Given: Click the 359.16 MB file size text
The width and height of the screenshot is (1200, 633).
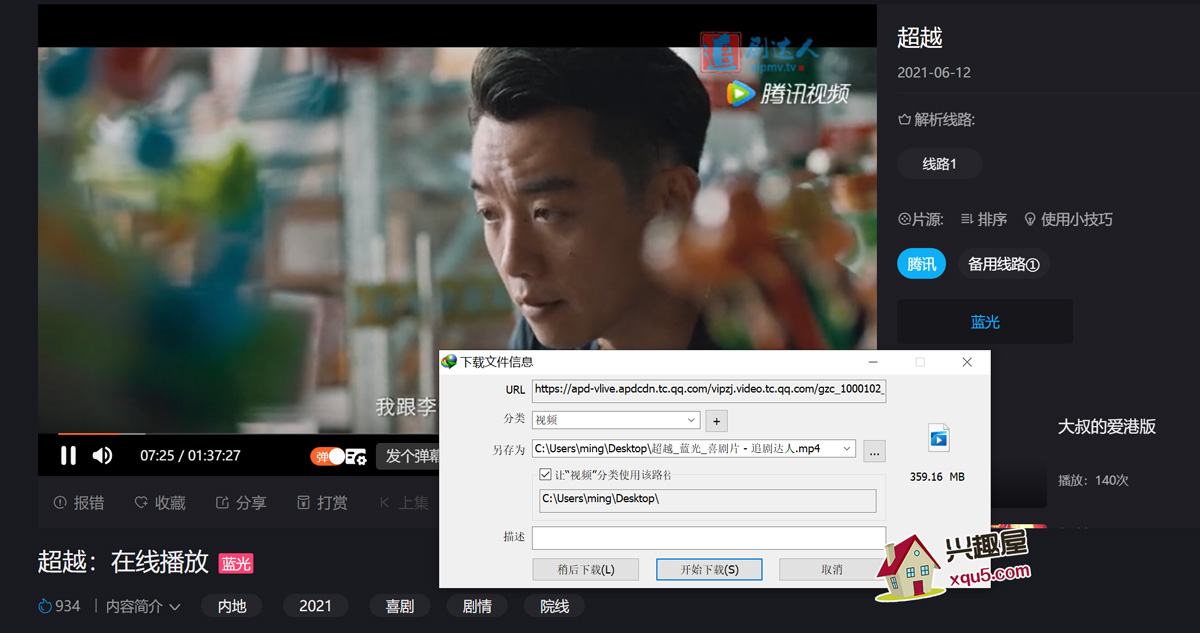Looking at the screenshot, I should pos(937,477).
